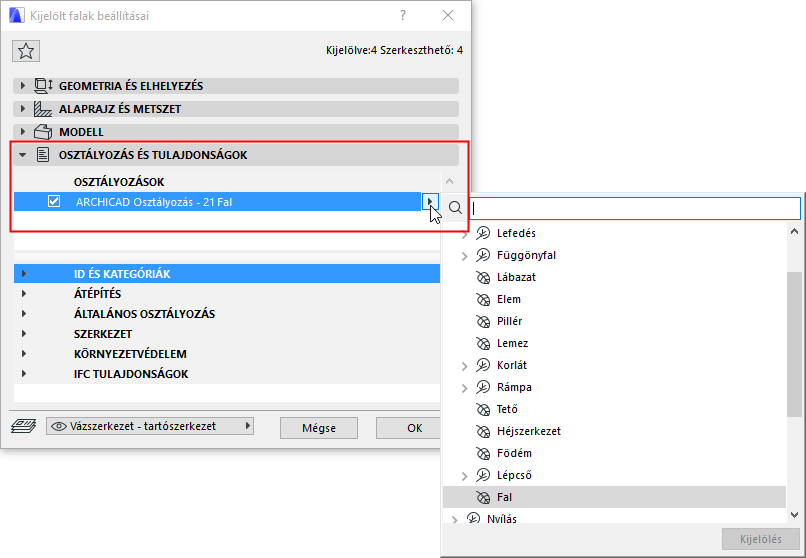This screenshot has height=558, width=806.
Task: Expand the Környezetvédelem property group
Action: pyautogui.click(x=24, y=354)
